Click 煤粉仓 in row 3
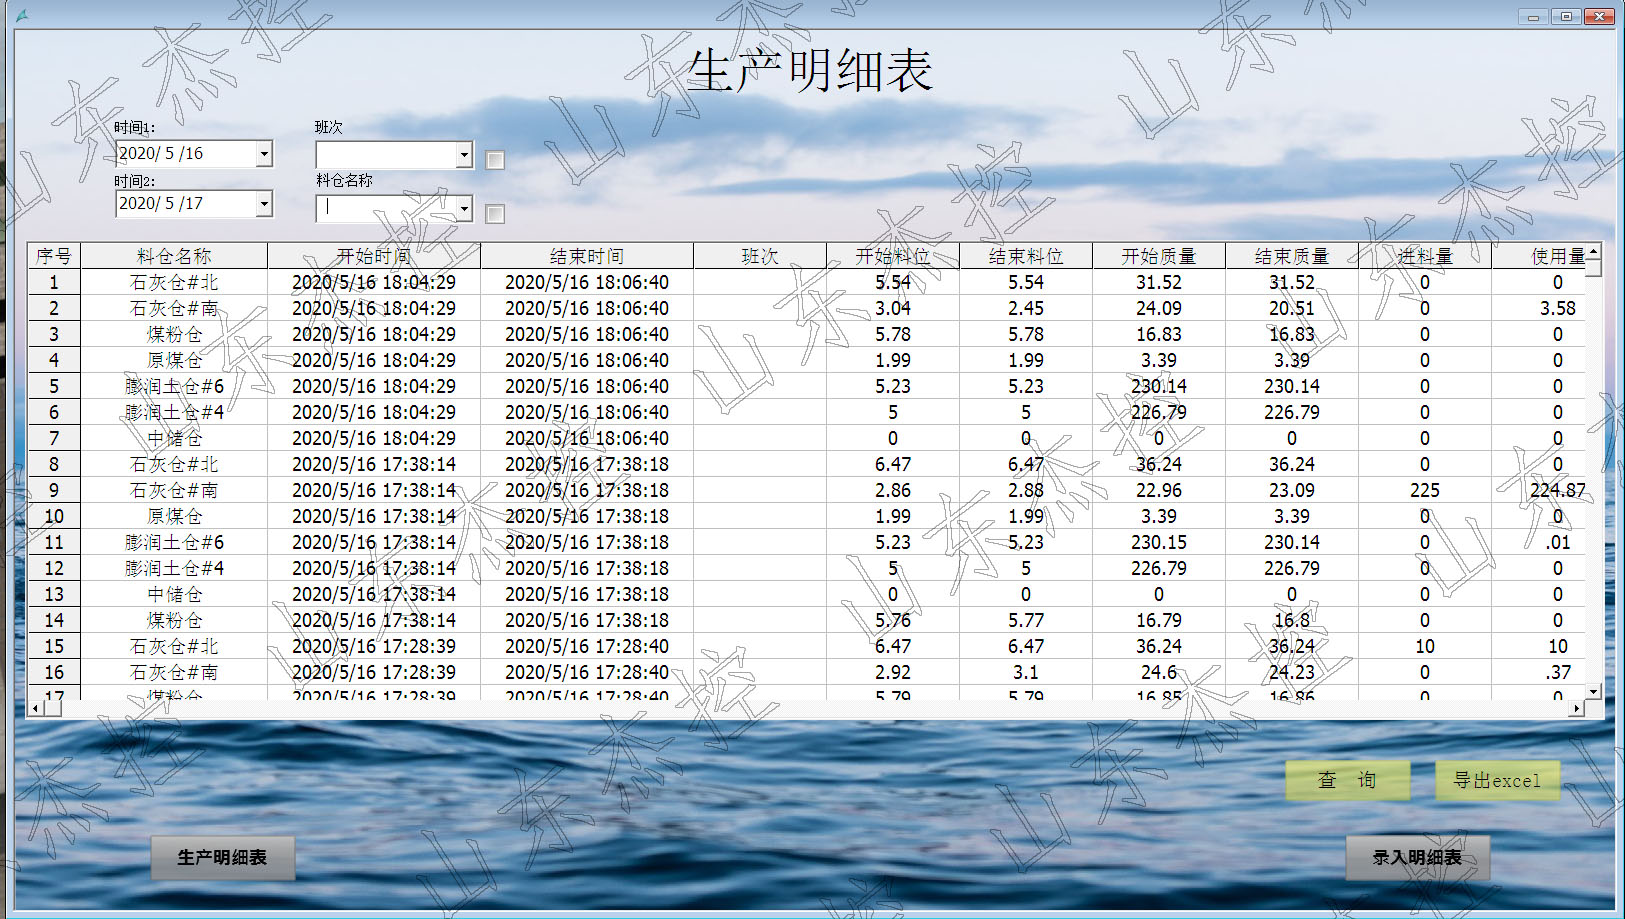This screenshot has height=919, width=1625. [174, 335]
